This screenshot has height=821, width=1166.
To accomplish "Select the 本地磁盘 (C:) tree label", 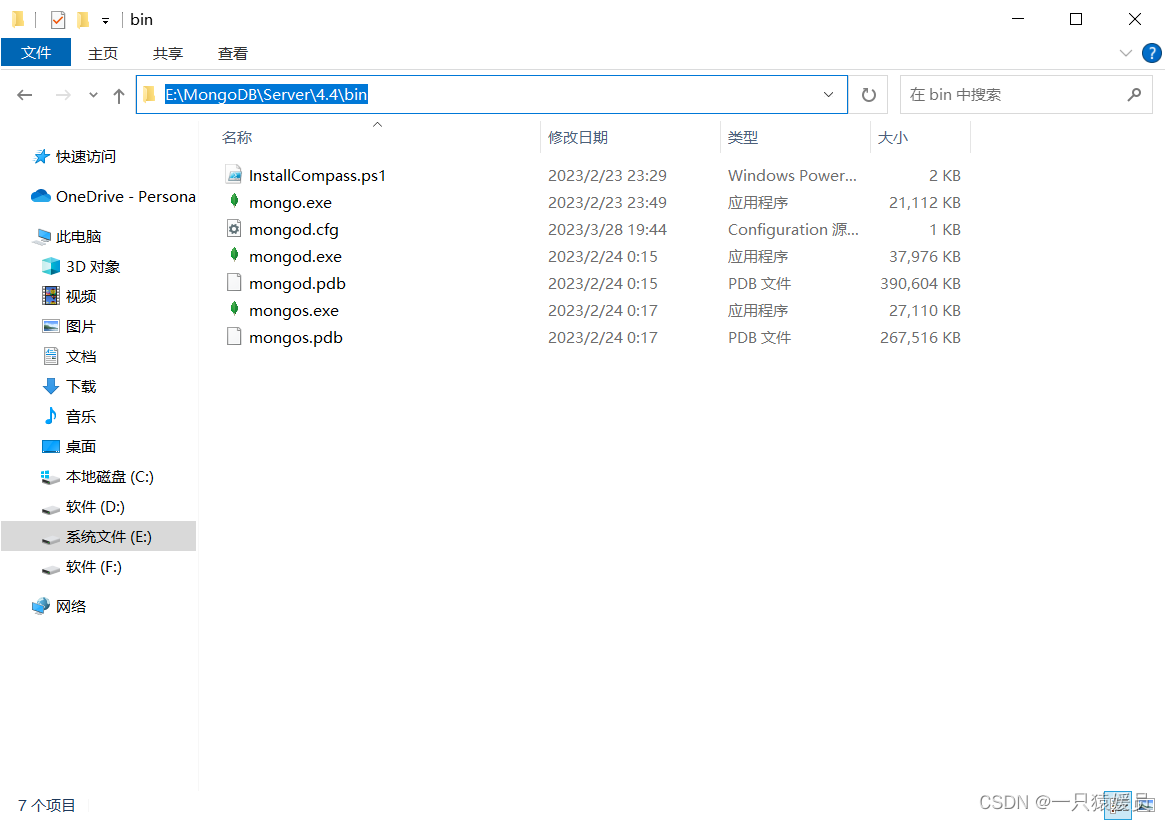I will (109, 477).
